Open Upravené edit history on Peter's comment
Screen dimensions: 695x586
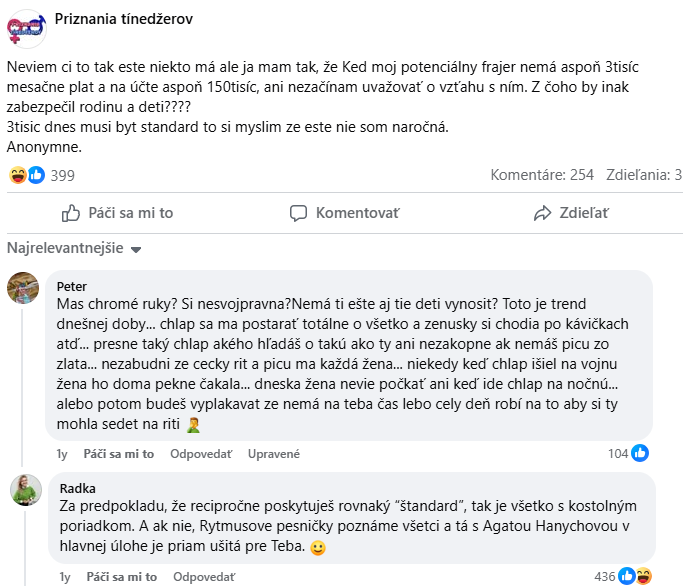click(273, 454)
